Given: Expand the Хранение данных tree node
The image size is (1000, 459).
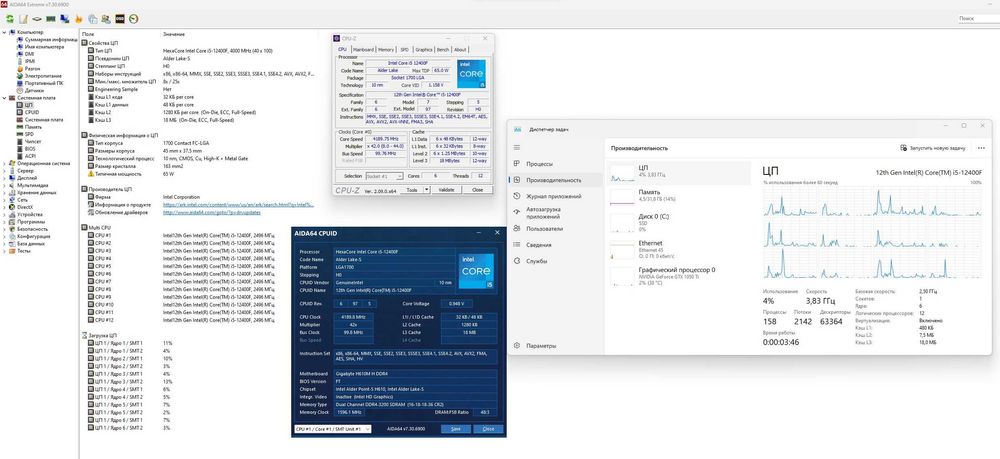Looking at the screenshot, I should 4,192.
